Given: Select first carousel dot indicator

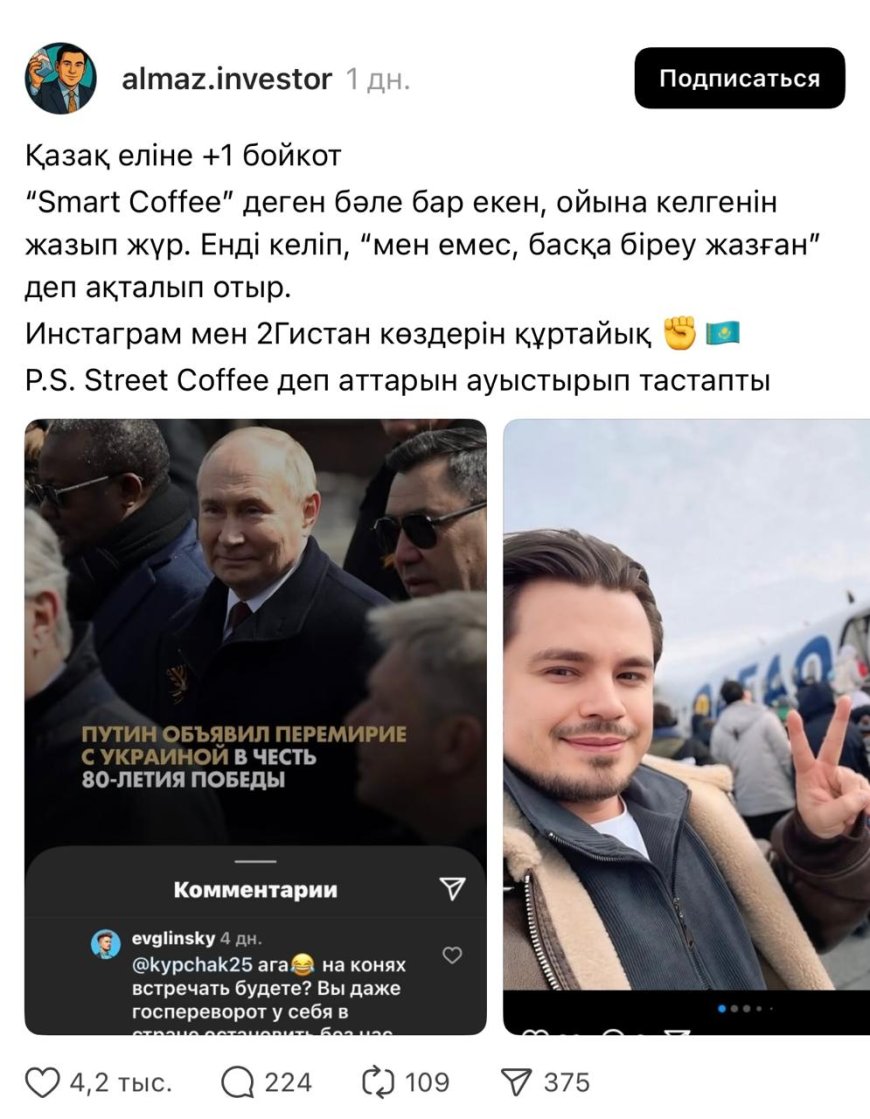Looking at the screenshot, I should point(722,1008).
